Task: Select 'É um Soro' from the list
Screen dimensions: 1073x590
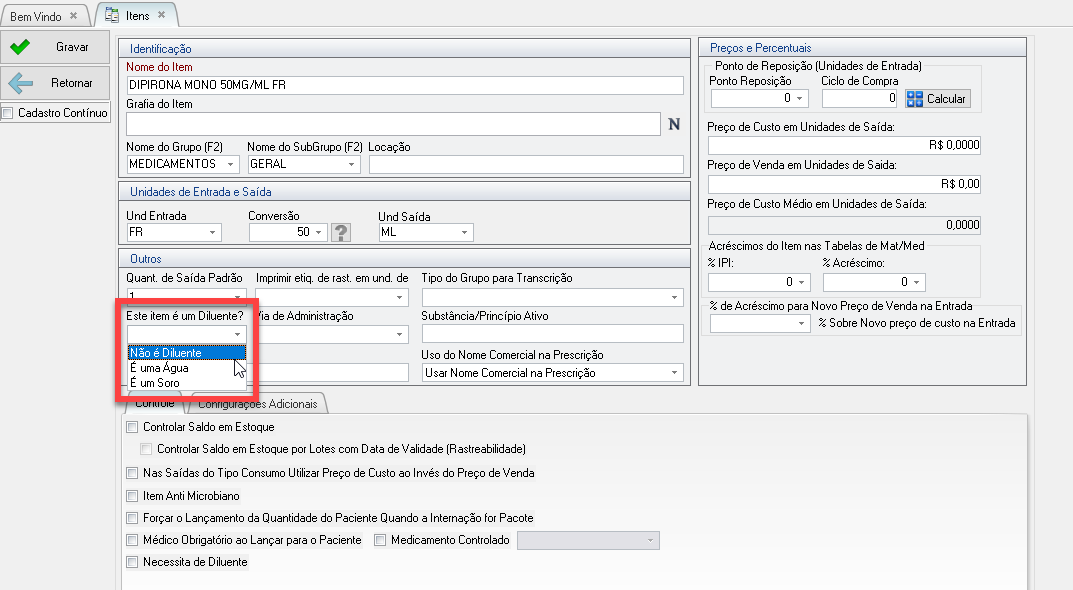Action: tap(155, 383)
